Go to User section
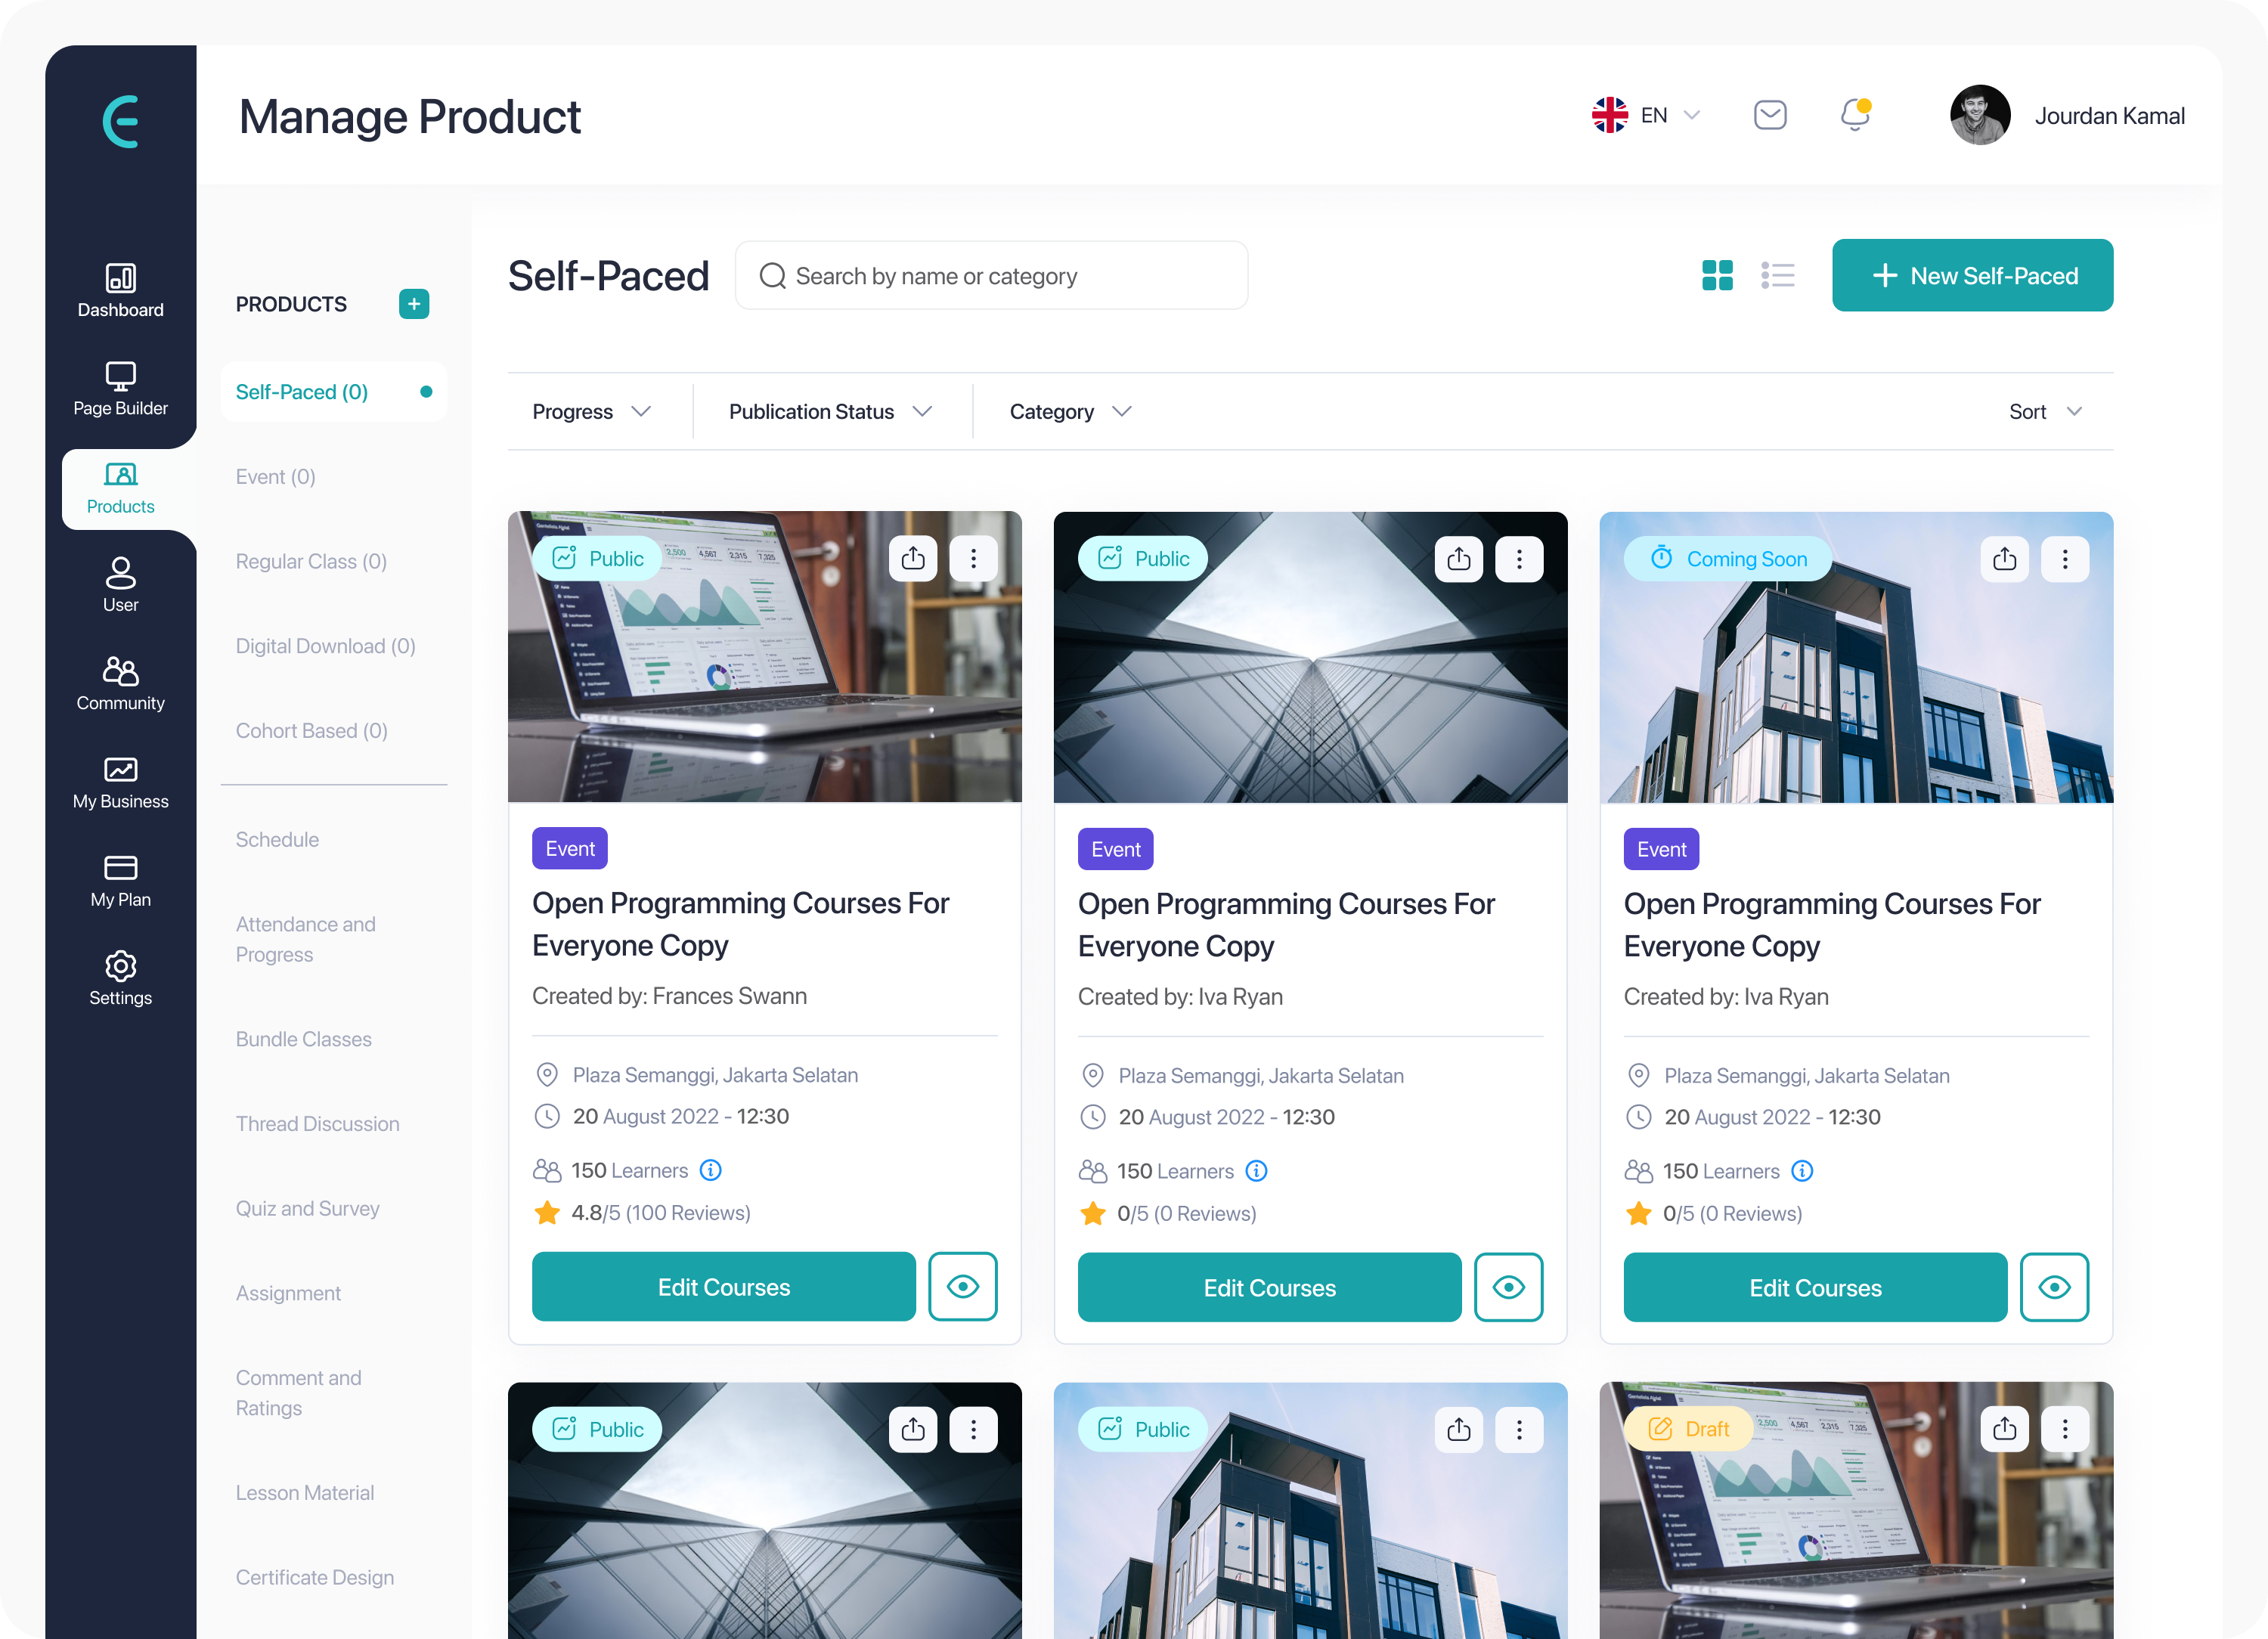Viewport: 2268px width, 1639px height. tap(120, 585)
